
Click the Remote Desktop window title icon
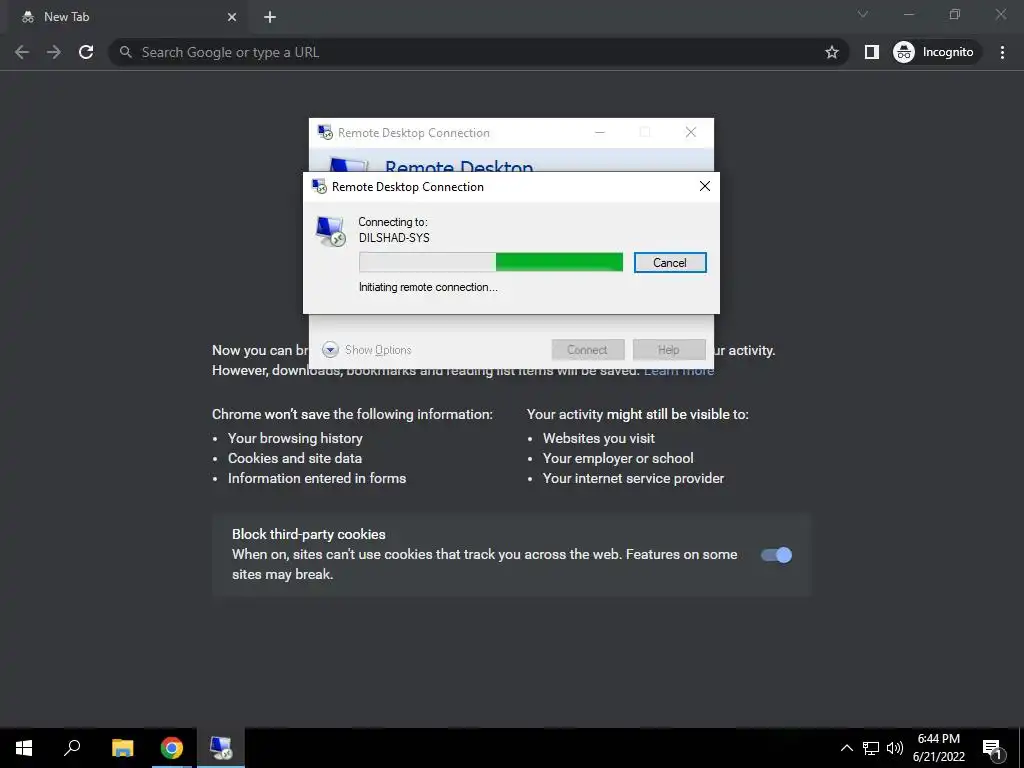325,133
